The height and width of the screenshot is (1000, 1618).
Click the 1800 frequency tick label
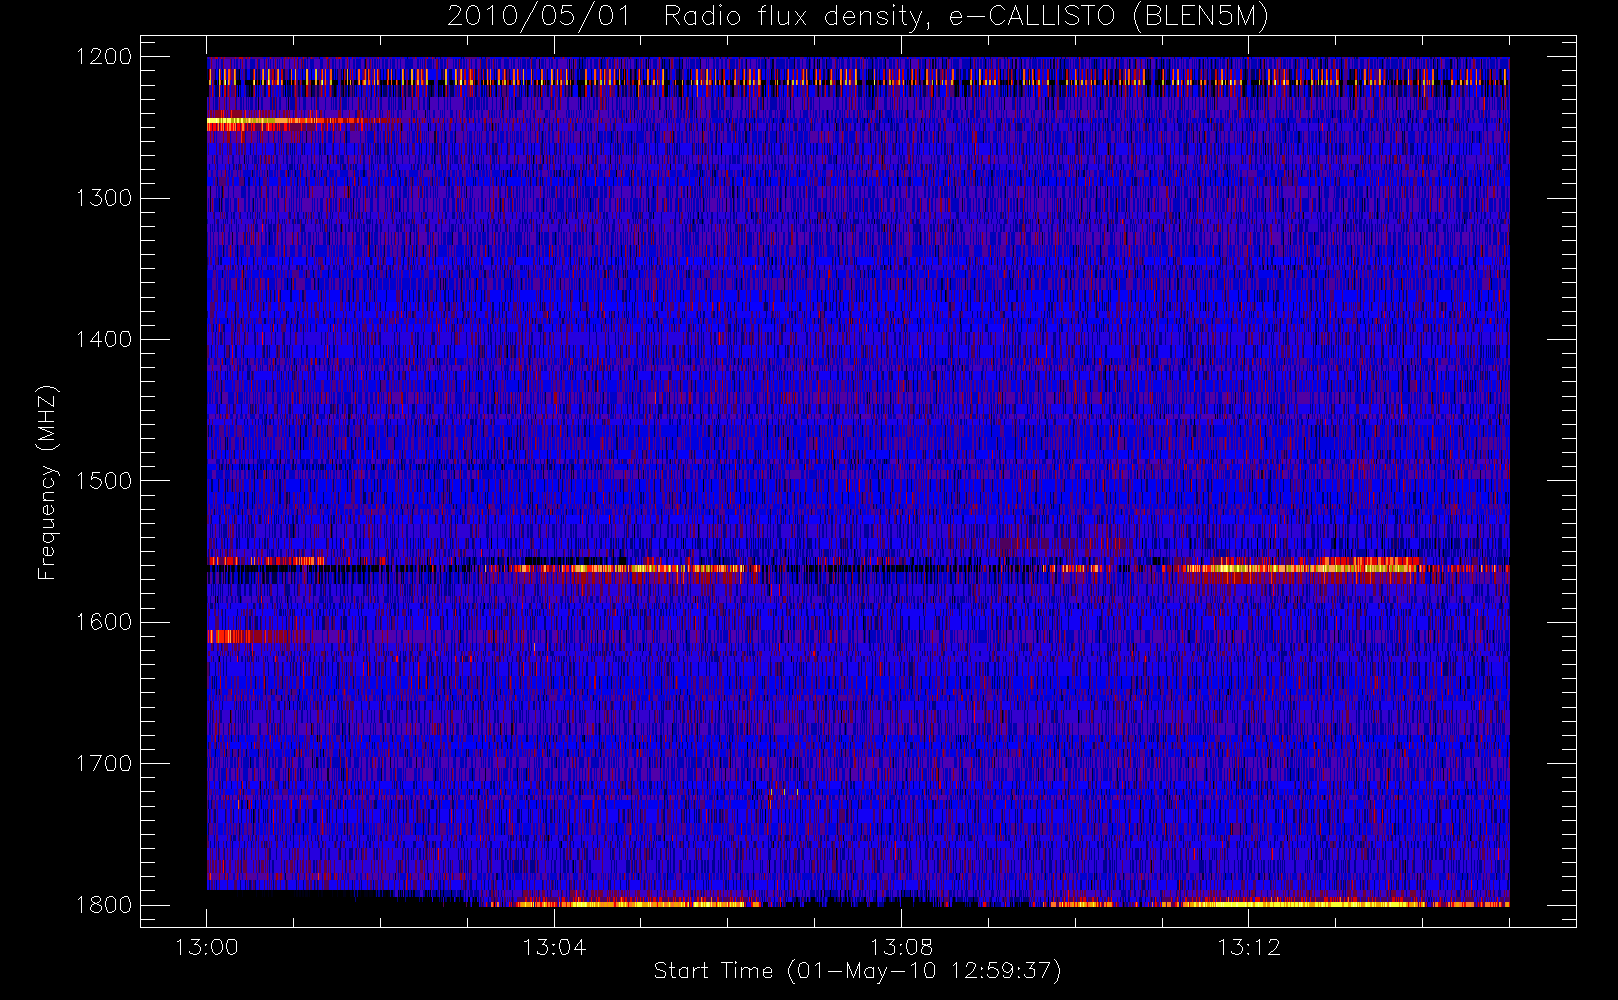pos(104,905)
